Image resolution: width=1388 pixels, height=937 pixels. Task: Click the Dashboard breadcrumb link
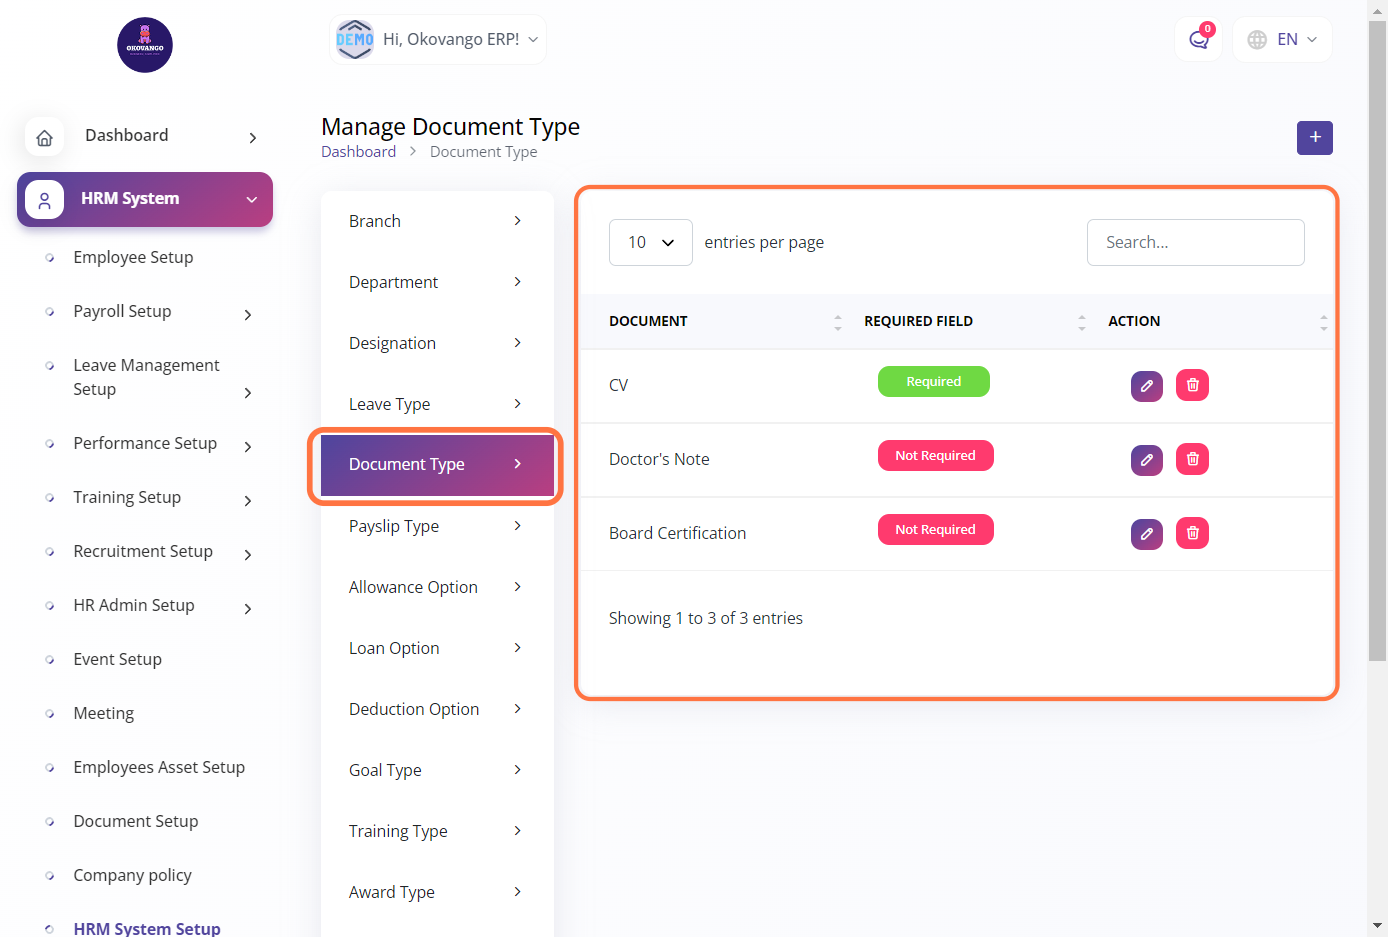[358, 152]
